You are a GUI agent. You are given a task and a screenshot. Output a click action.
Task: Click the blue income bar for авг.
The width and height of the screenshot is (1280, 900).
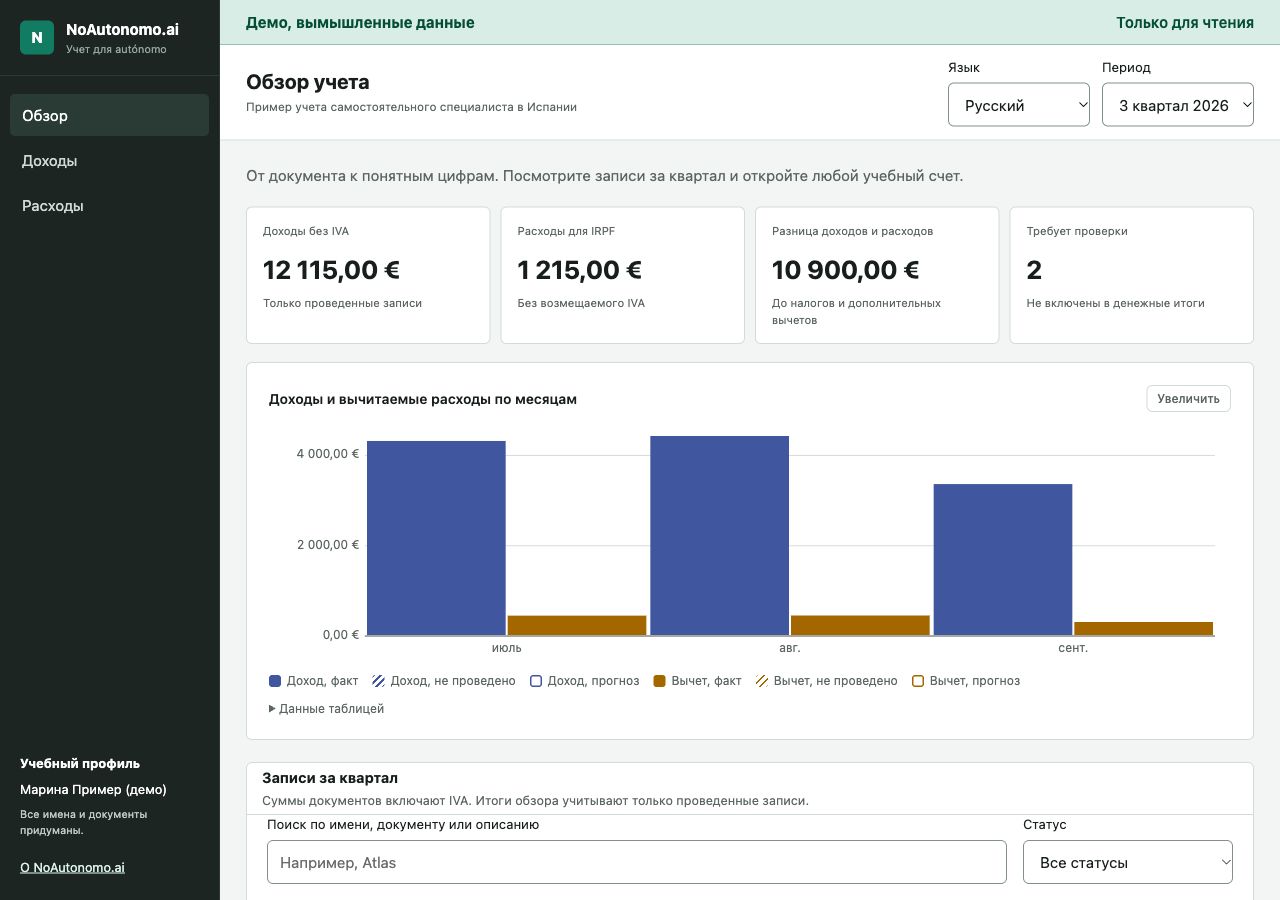(x=720, y=535)
